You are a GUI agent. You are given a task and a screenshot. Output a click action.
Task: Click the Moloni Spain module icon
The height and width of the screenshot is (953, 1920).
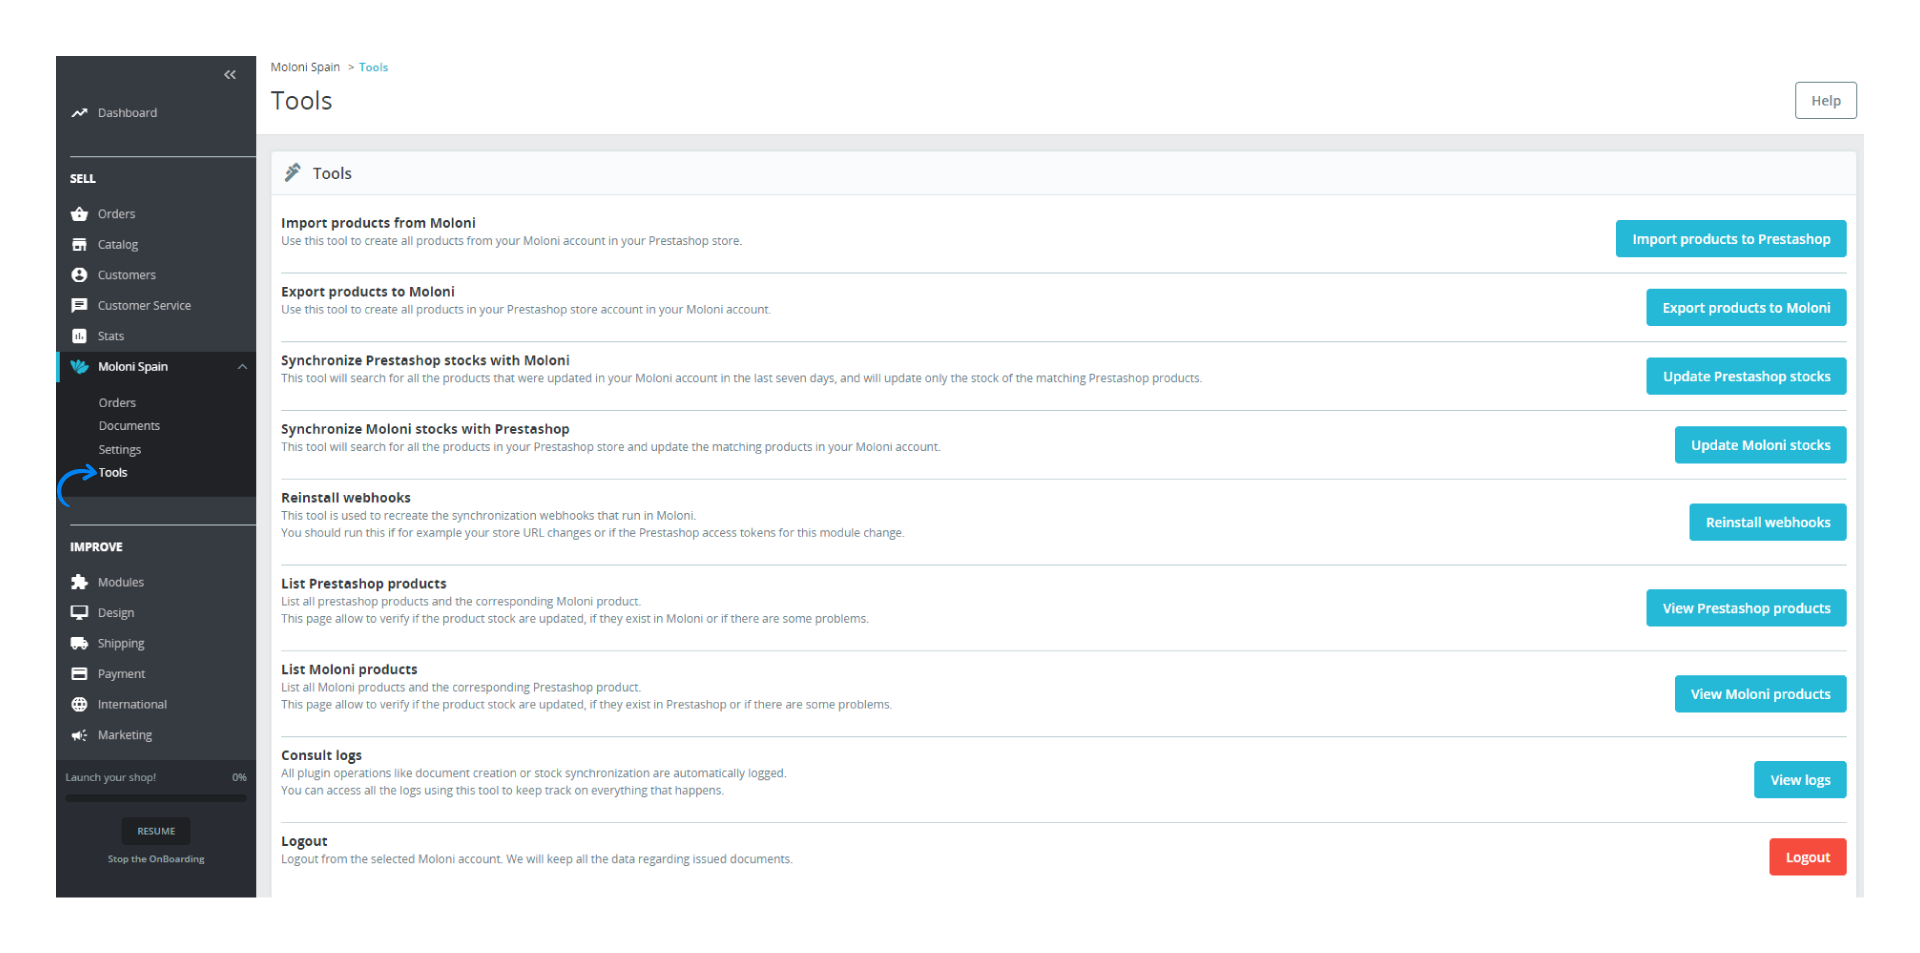coord(80,366)
